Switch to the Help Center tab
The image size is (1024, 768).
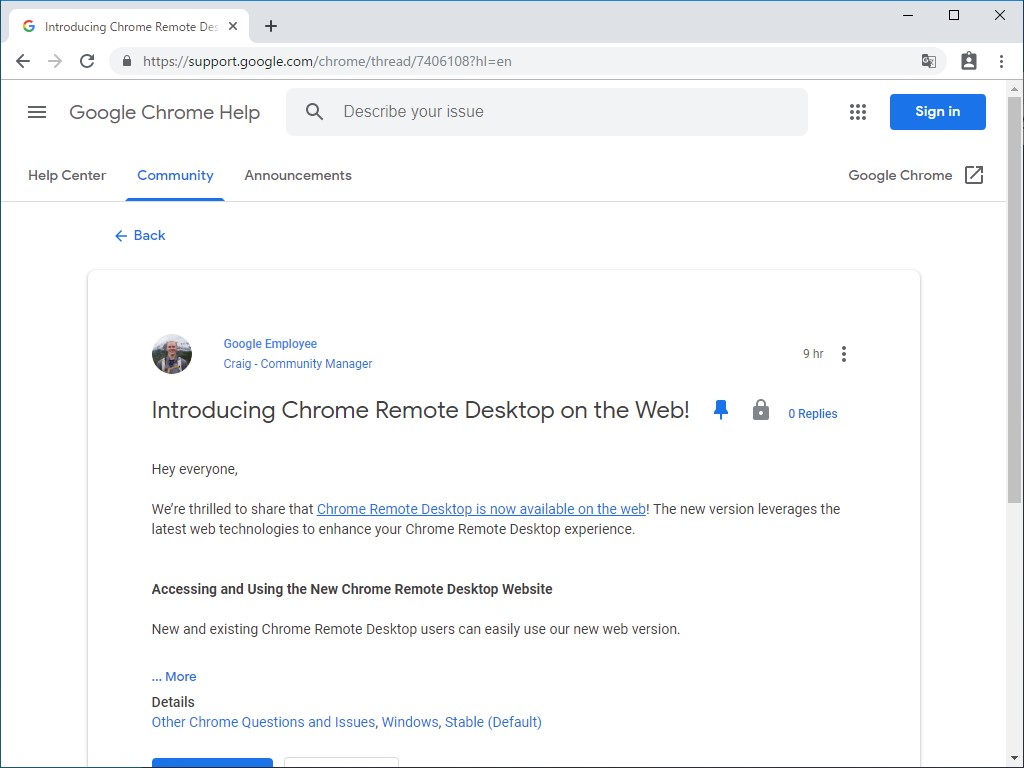point(67,175)
